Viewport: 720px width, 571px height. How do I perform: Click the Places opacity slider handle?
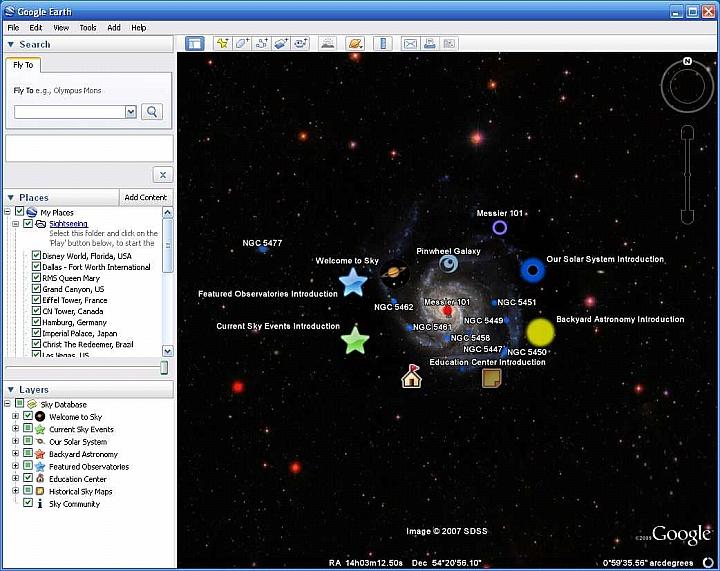[164, 368]
